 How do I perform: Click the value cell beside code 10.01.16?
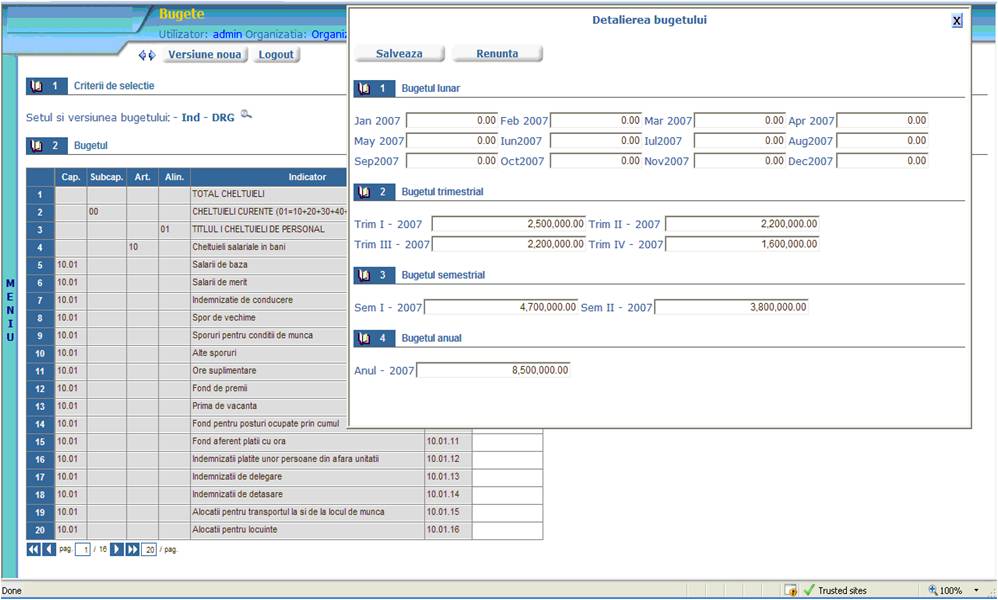pos(507,530)
